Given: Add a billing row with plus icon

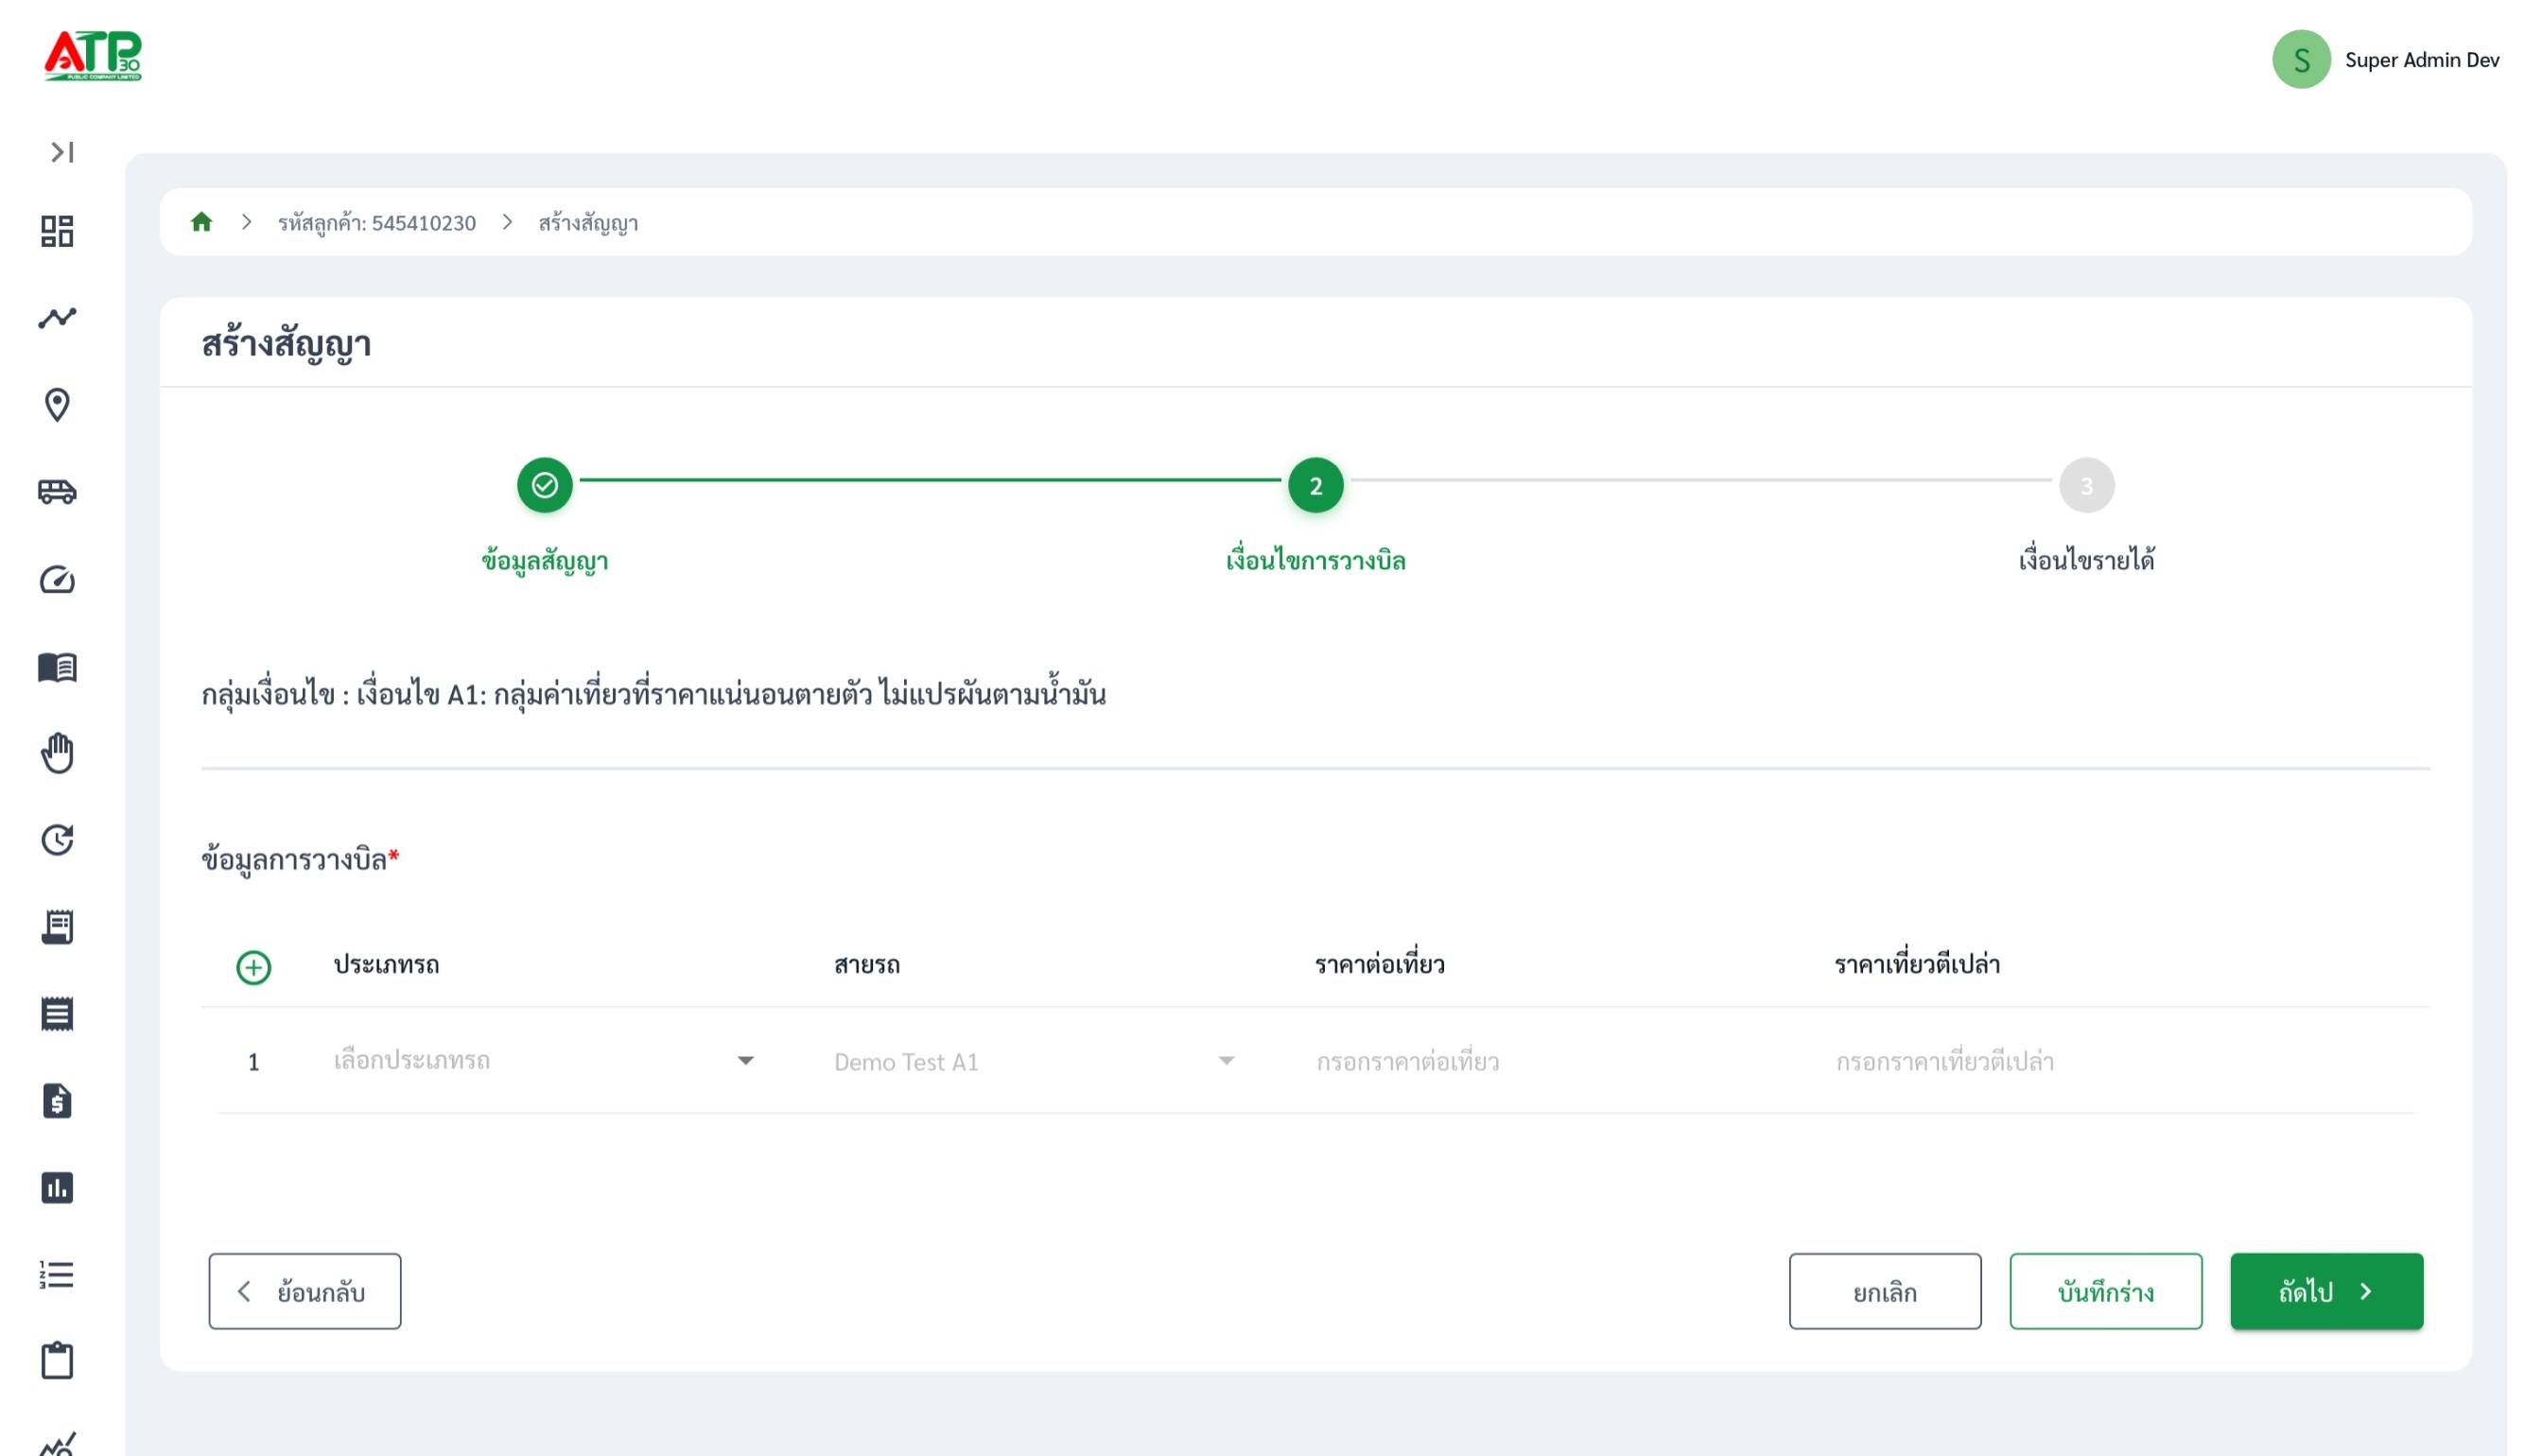Looking at the screenshot, I should pyautogui.click(x=253, y=967).
